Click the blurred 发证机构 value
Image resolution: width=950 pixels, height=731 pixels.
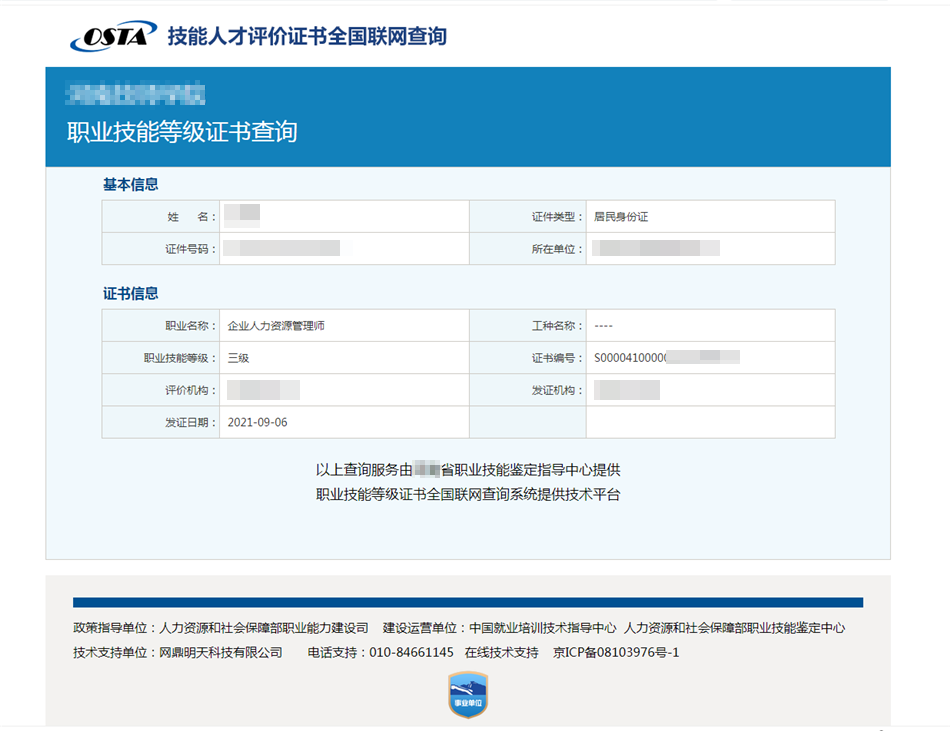[x=627, y=390]
